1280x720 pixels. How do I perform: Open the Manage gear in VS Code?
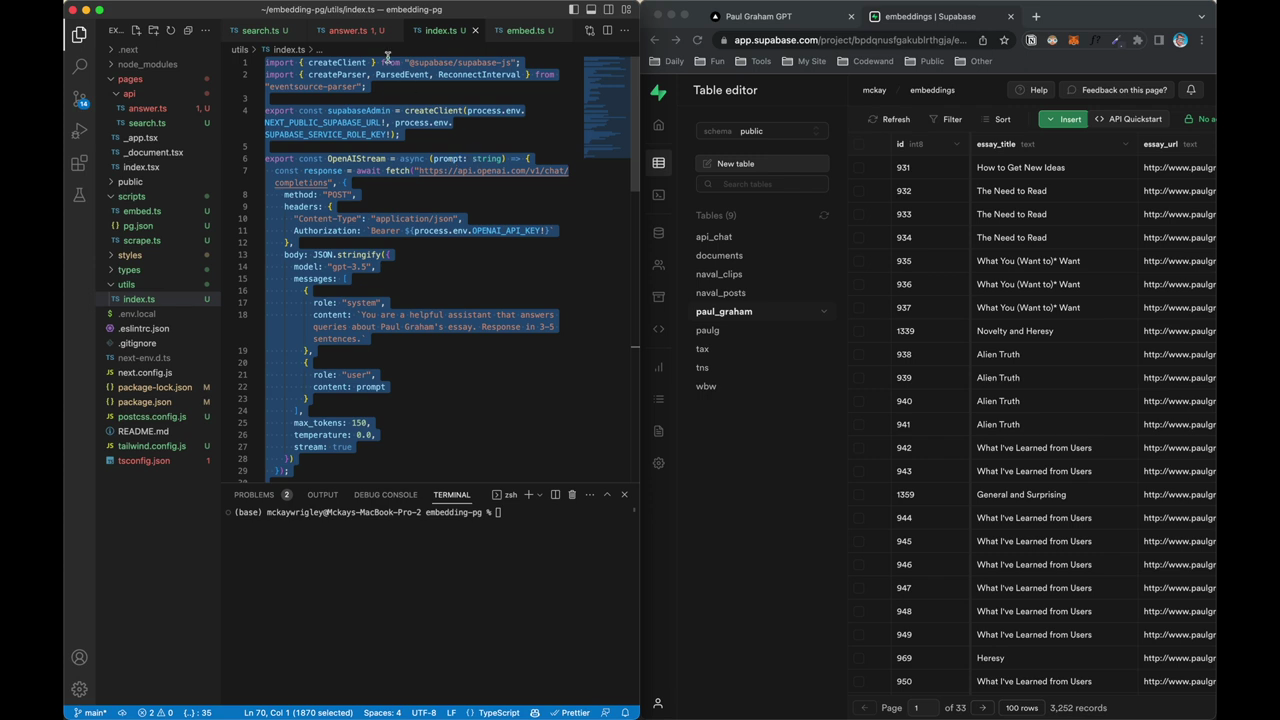coord(79,689)
